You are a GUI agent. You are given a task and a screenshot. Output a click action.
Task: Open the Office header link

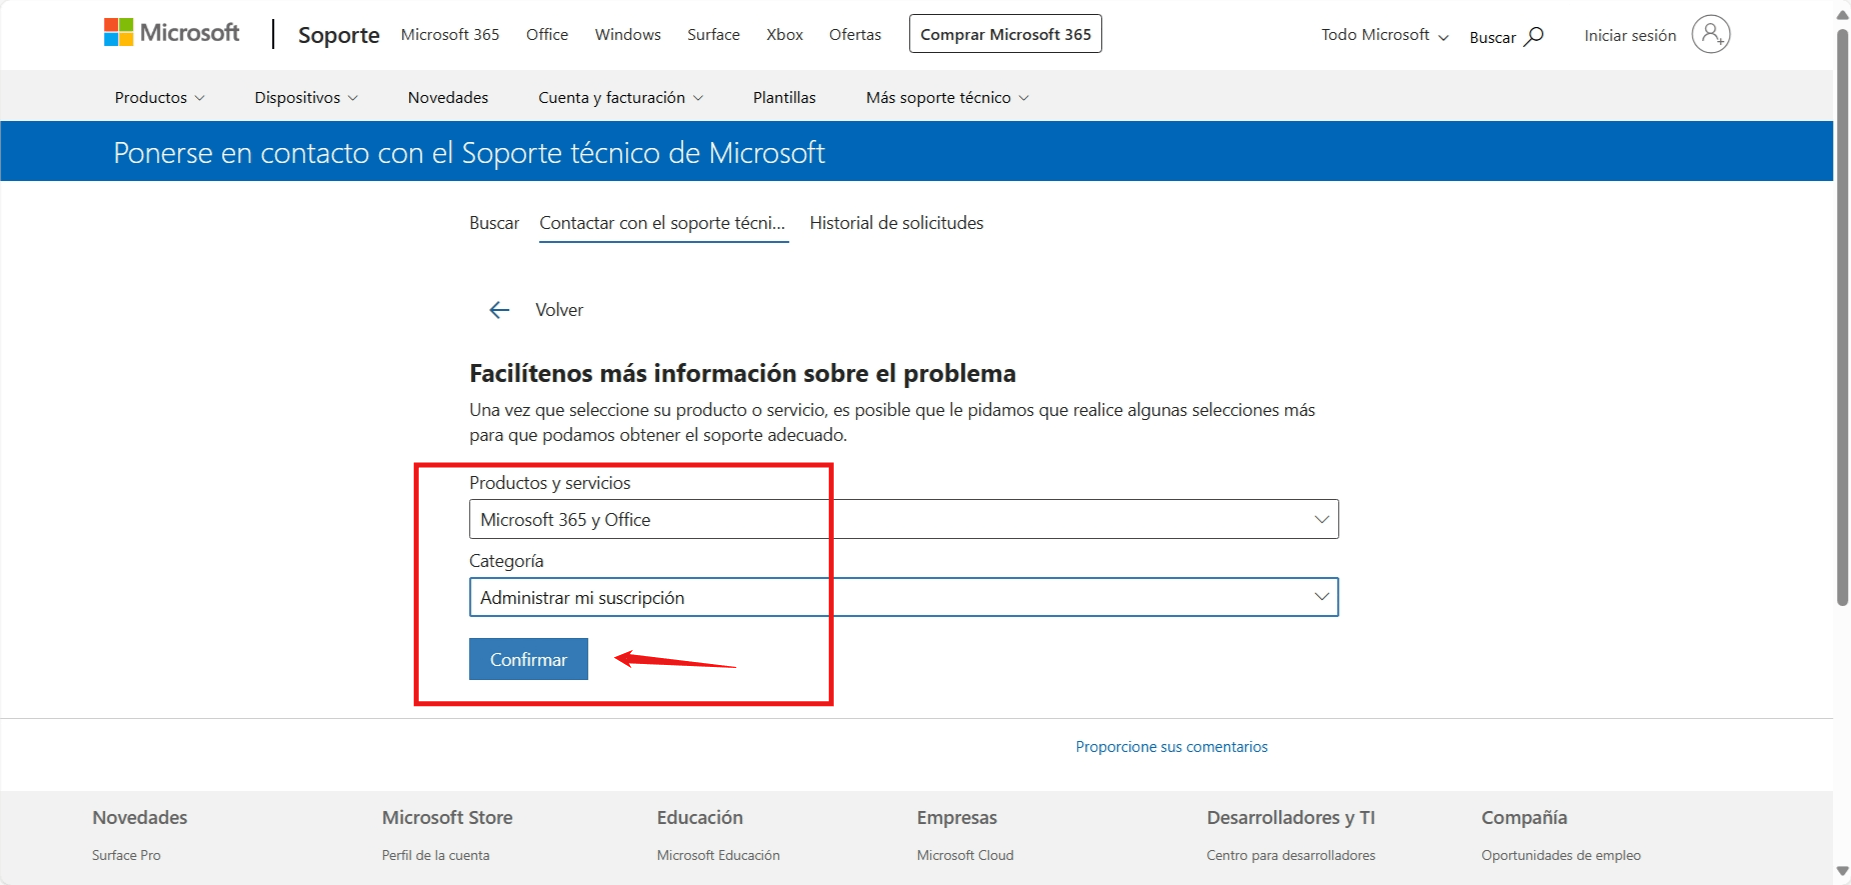point(547,34)
